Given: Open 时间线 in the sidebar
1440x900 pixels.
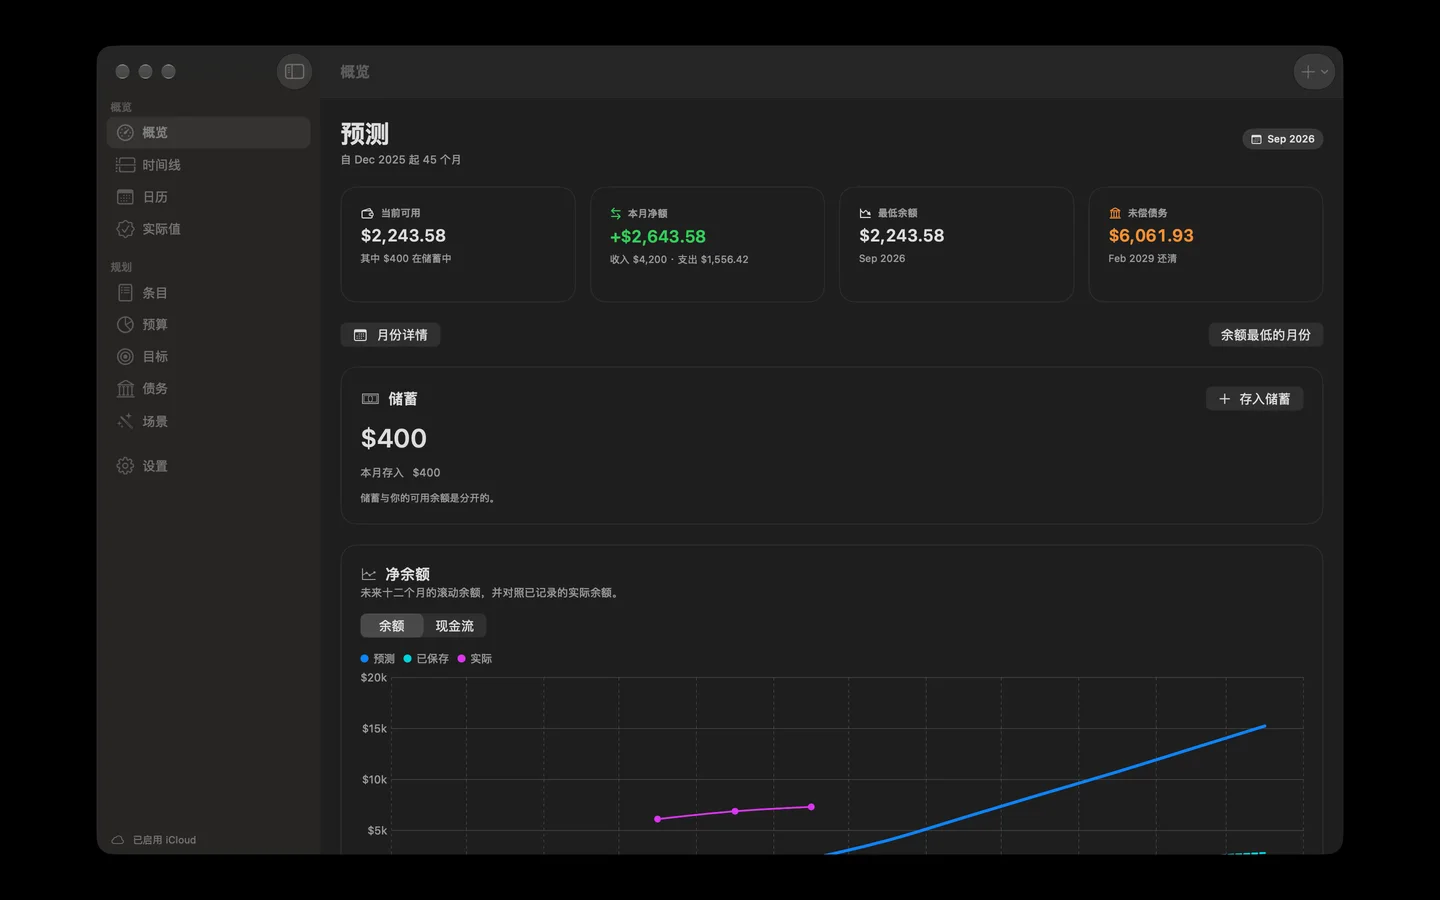Looking at the screenshot, I should point(208,165).
